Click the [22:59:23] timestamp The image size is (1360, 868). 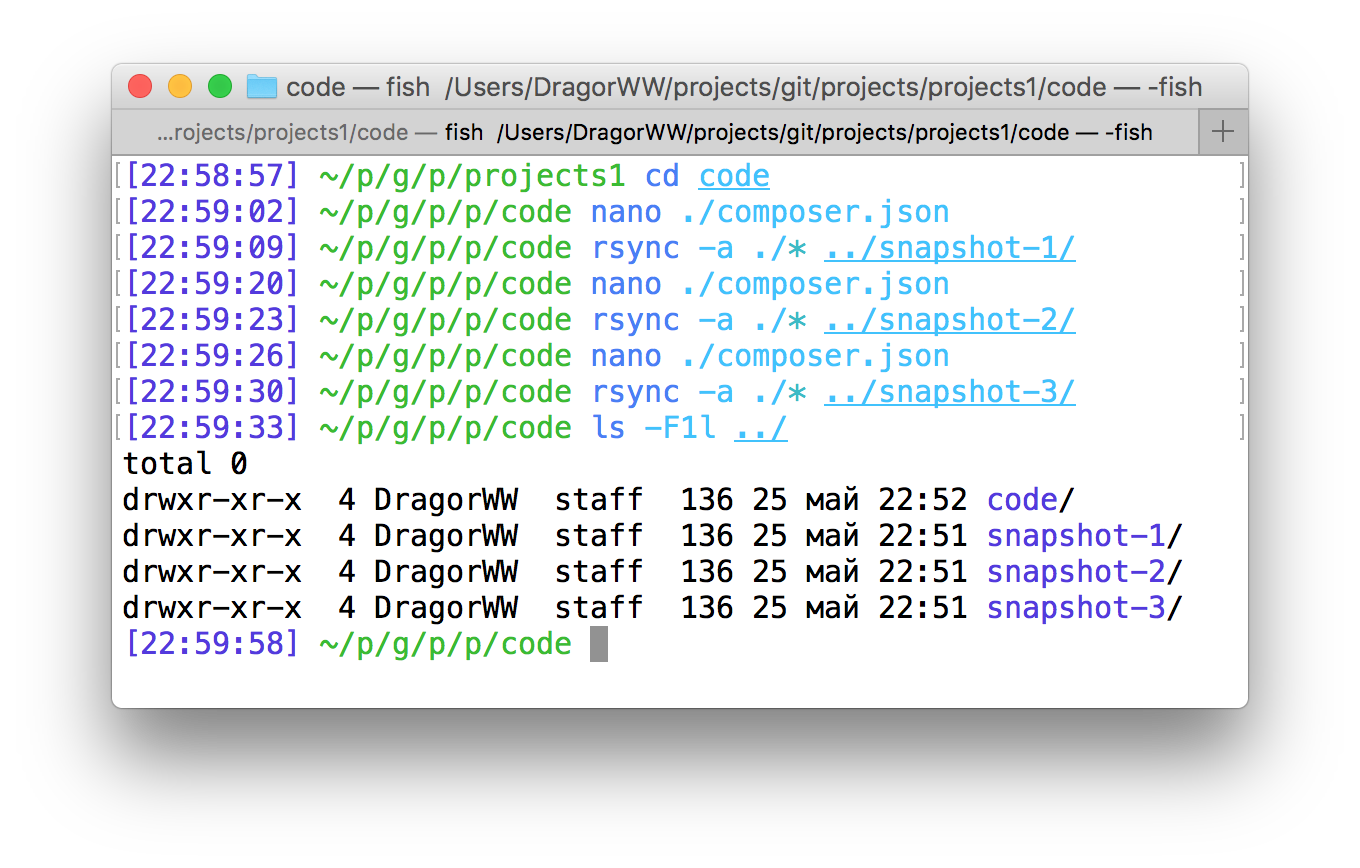212,320
